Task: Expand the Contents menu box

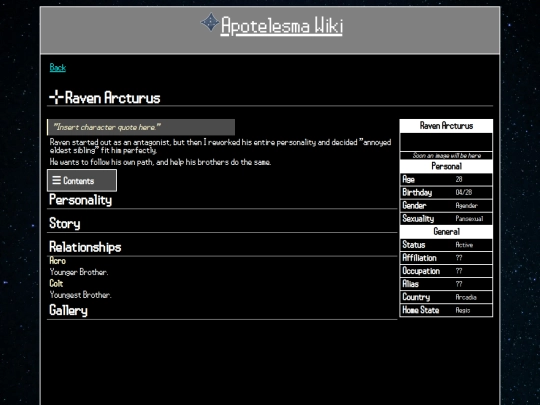Action: tap(82, 180)
